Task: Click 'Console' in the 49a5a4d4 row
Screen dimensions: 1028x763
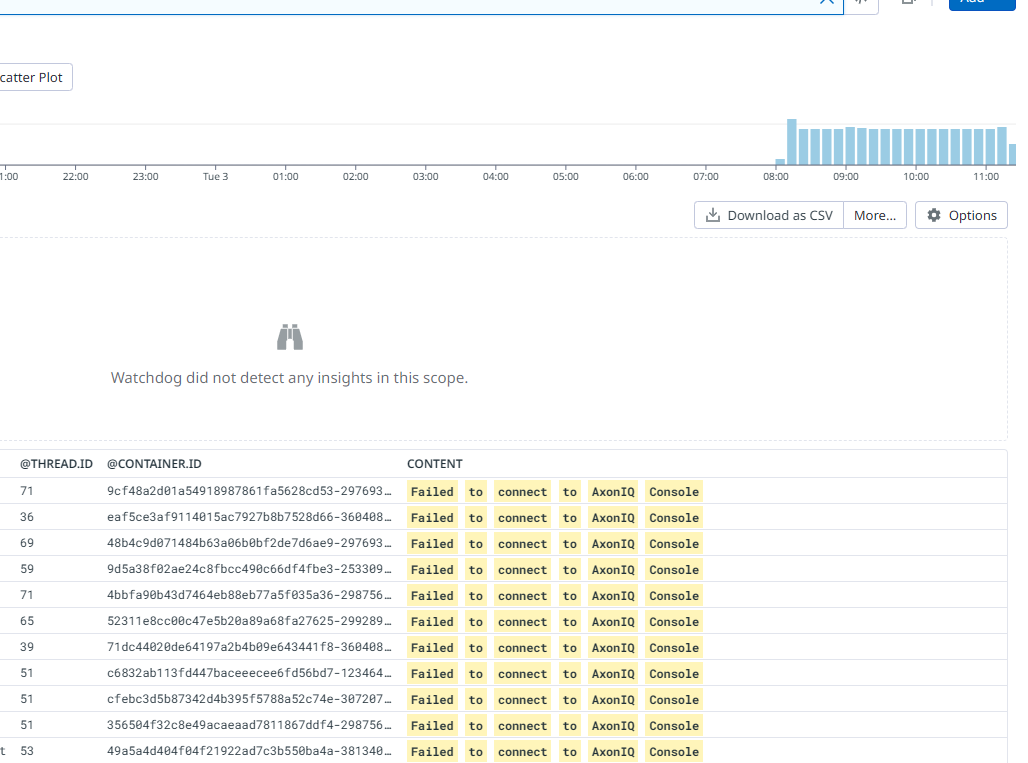Action: [x=674, y=752]
